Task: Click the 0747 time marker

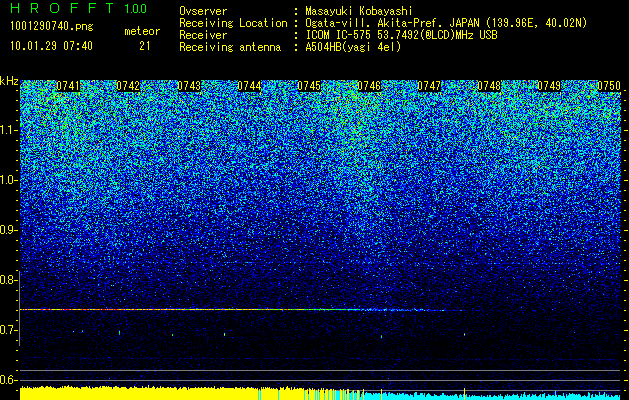Action: [429, 86]
